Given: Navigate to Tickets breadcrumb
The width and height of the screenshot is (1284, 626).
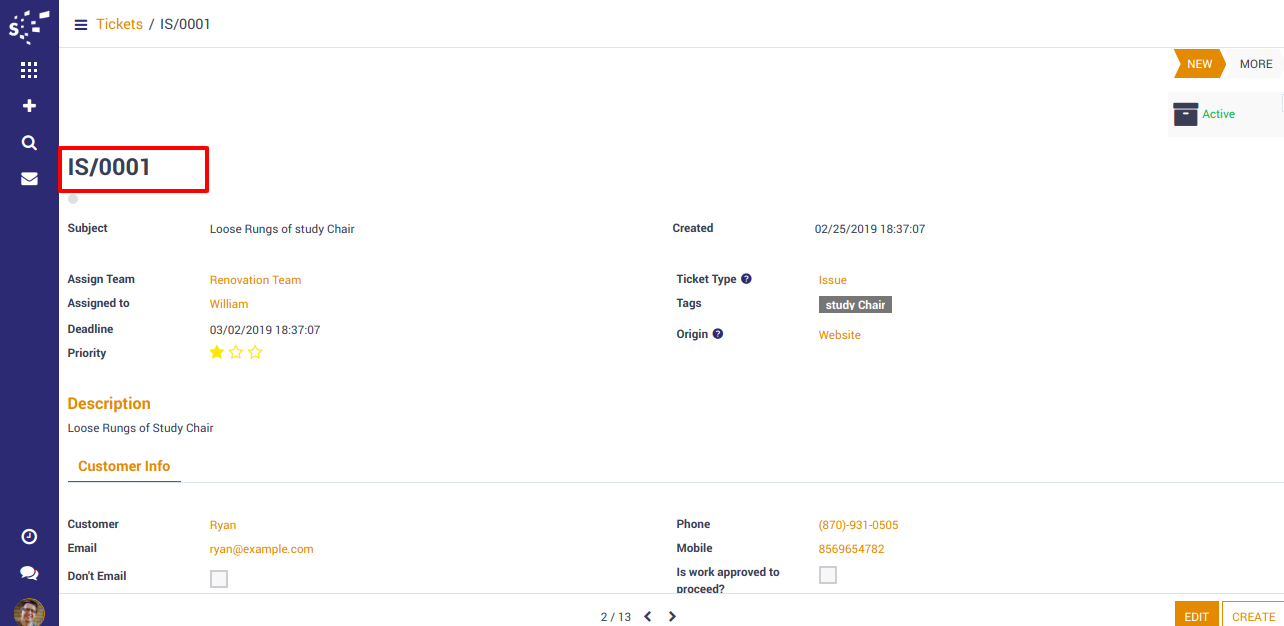Looking at the screenshot, I should click(x=119, y=24).
